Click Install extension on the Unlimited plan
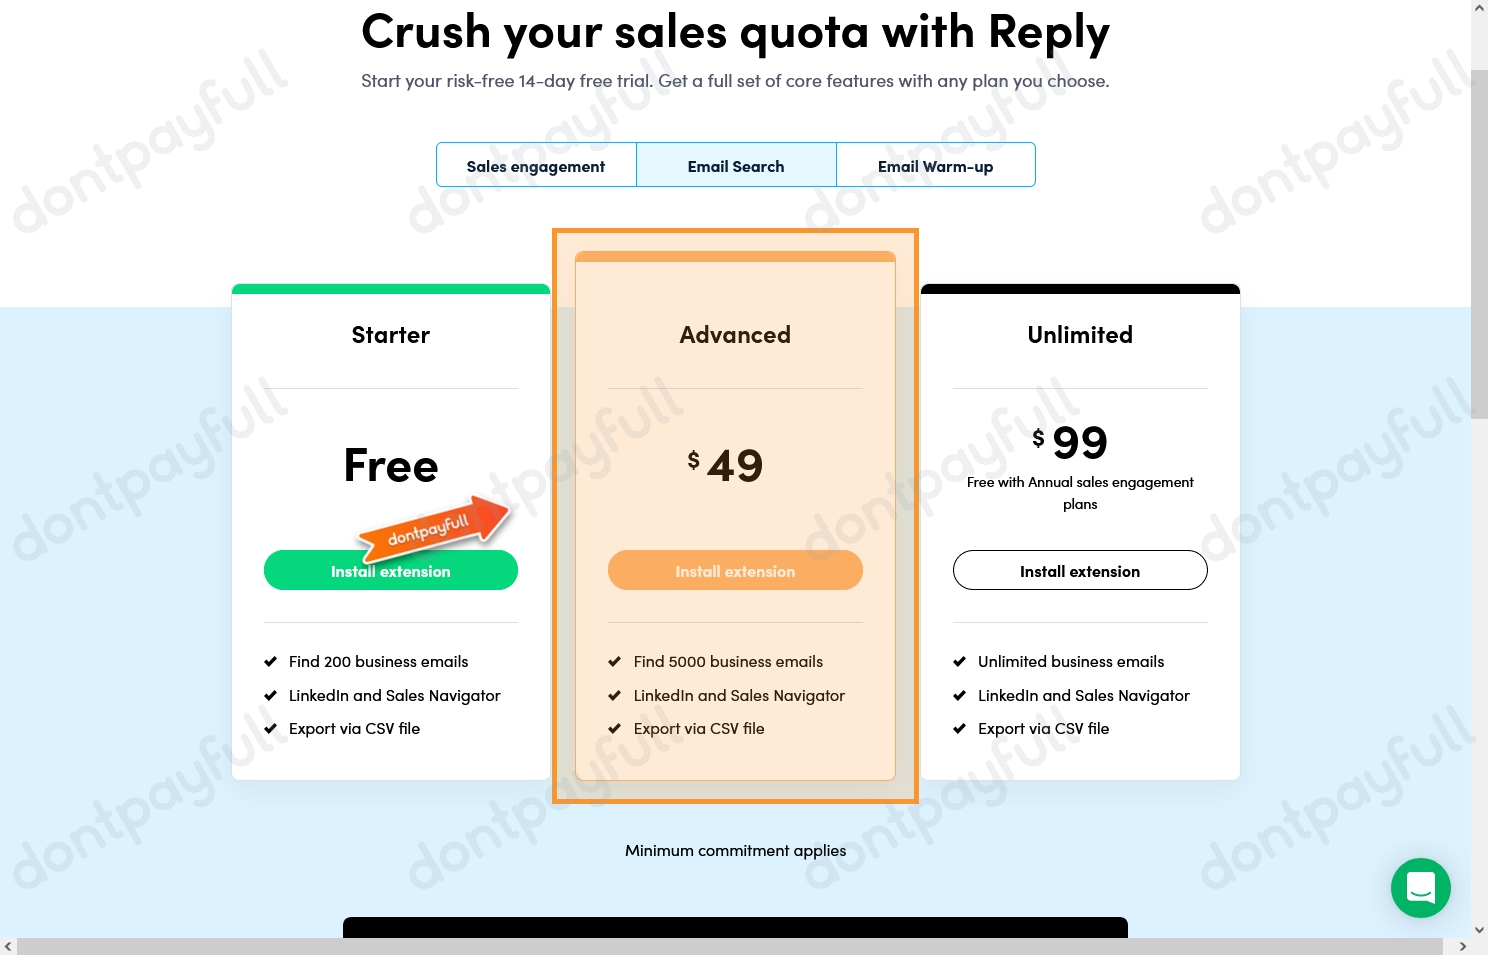This screenshot has width=1488, height=955. click(x=1080, y=570)
